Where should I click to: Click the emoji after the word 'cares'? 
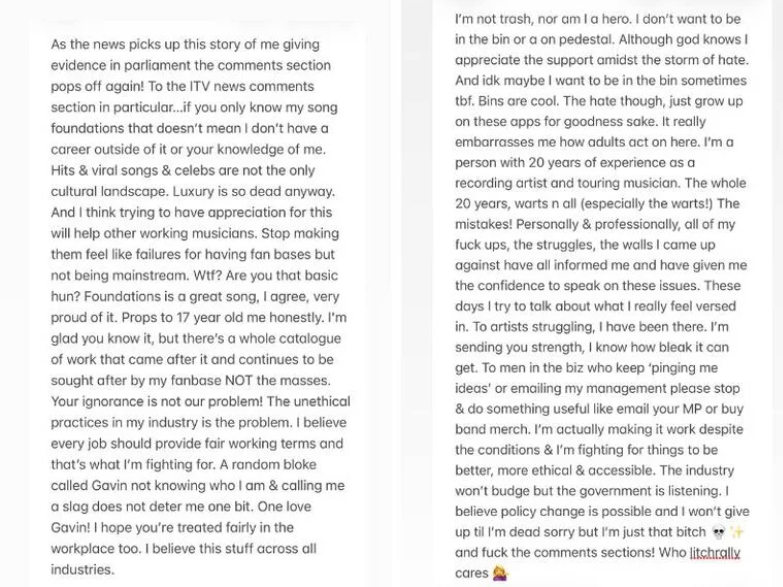(x=497, y=574)
